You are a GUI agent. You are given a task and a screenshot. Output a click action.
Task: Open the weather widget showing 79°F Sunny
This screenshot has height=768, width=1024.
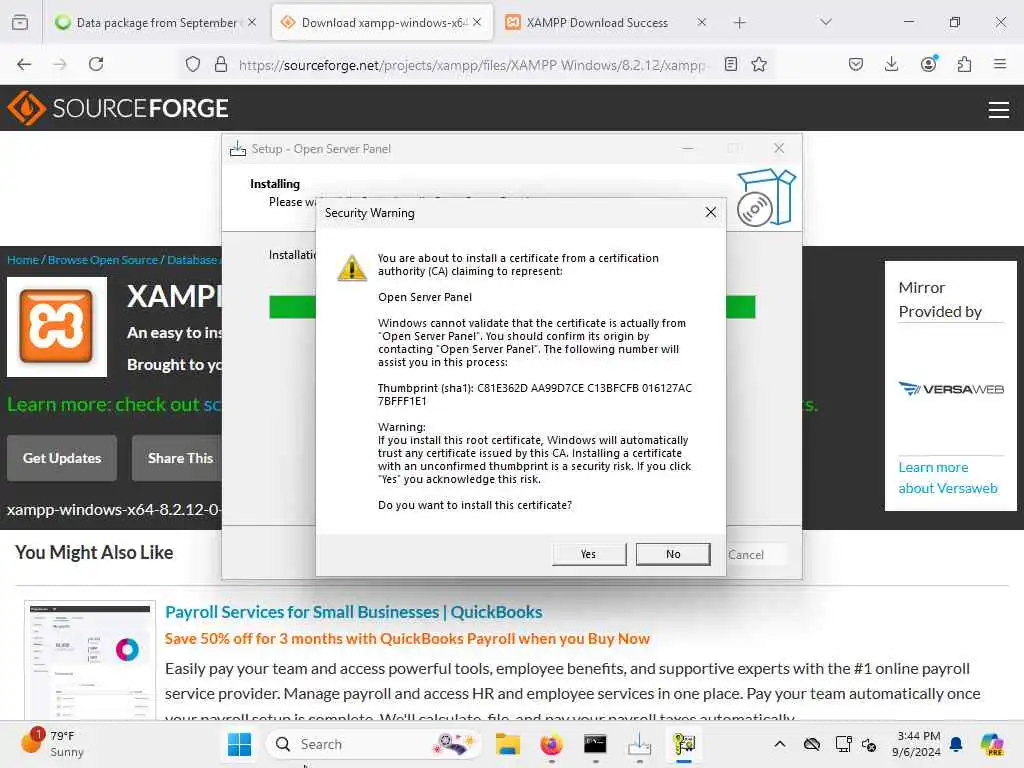52,744
